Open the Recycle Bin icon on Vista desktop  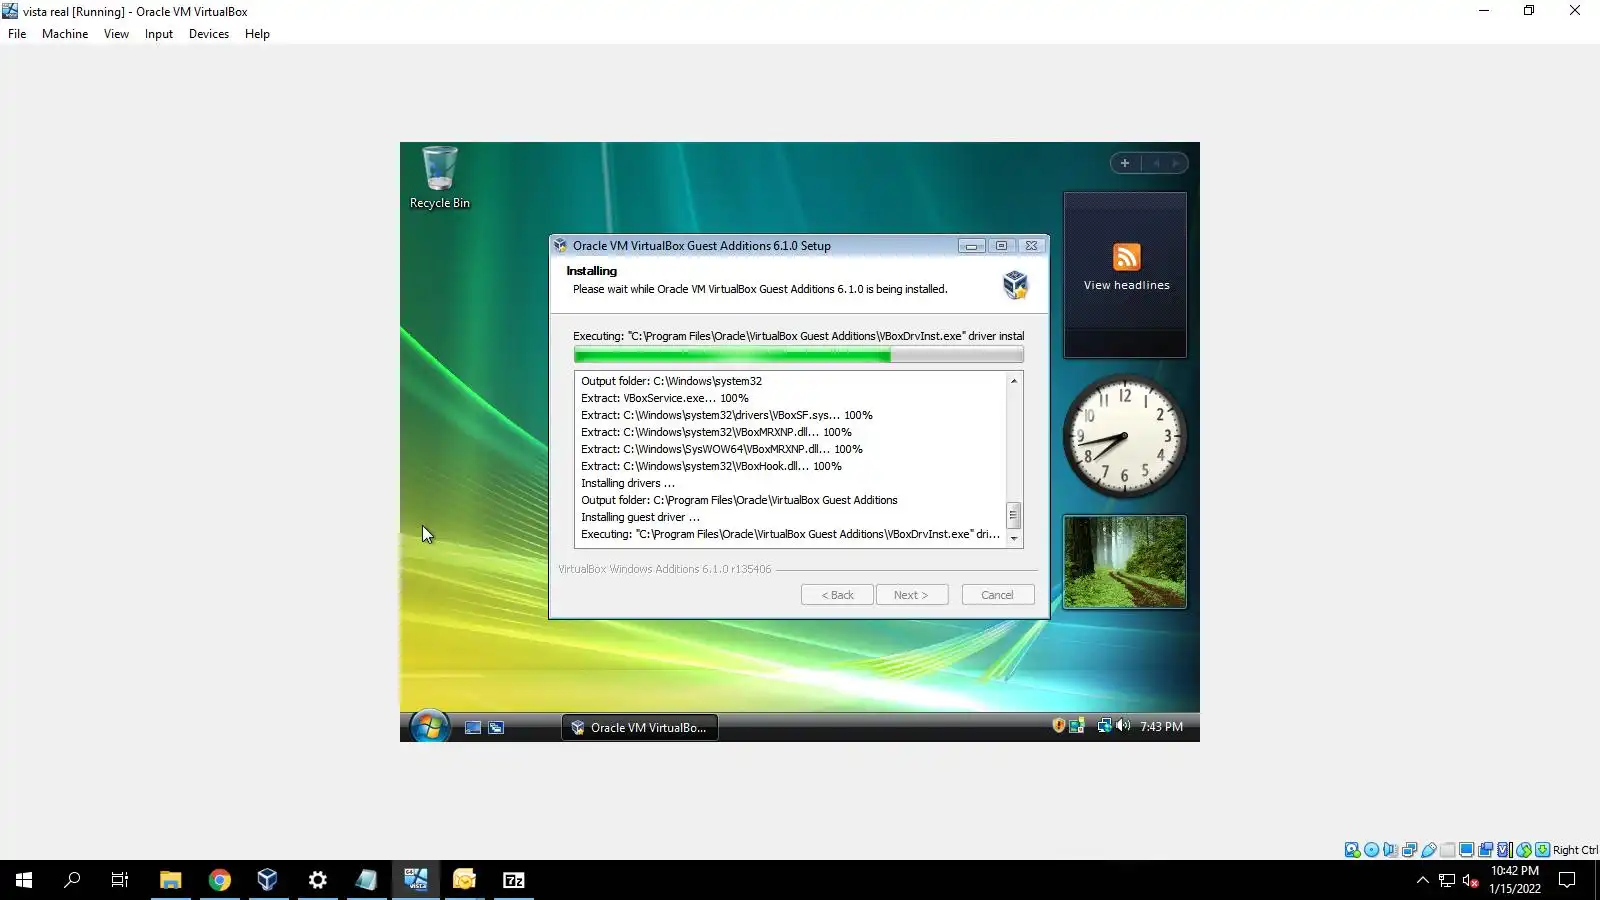click(439, 178)
